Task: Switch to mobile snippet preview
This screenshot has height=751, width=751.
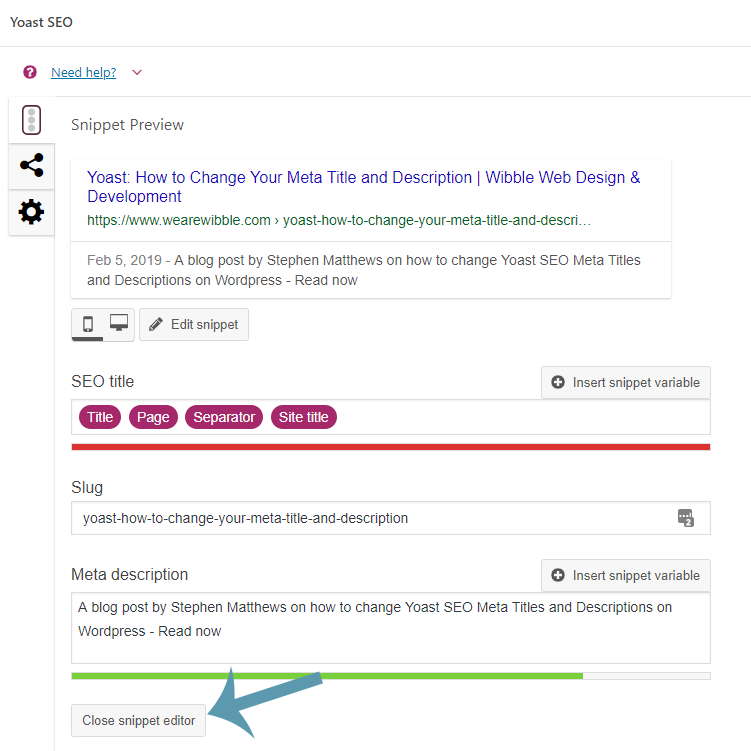Action: 88,324
